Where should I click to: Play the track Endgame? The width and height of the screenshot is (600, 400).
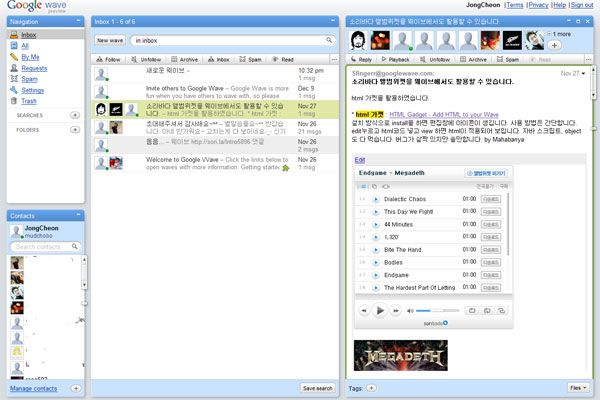click(x=376, y=275)
